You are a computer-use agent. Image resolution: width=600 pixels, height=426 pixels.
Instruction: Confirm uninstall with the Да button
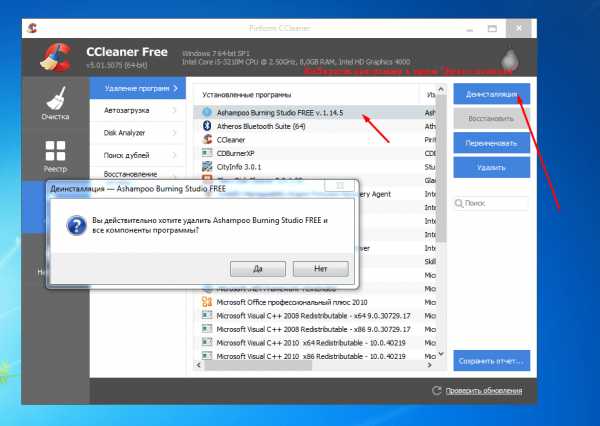click(257, 269)
